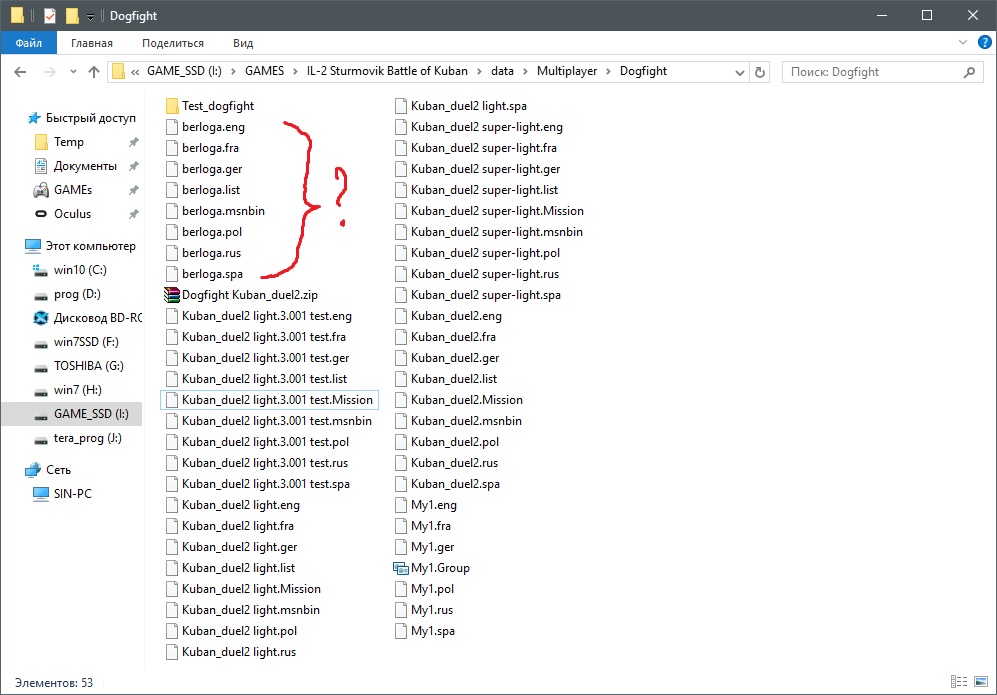The width and height of the screenshot is (997, 695).
Task: Select Kuban_duel2 light.Mission file
Action: tap(251, 589)
